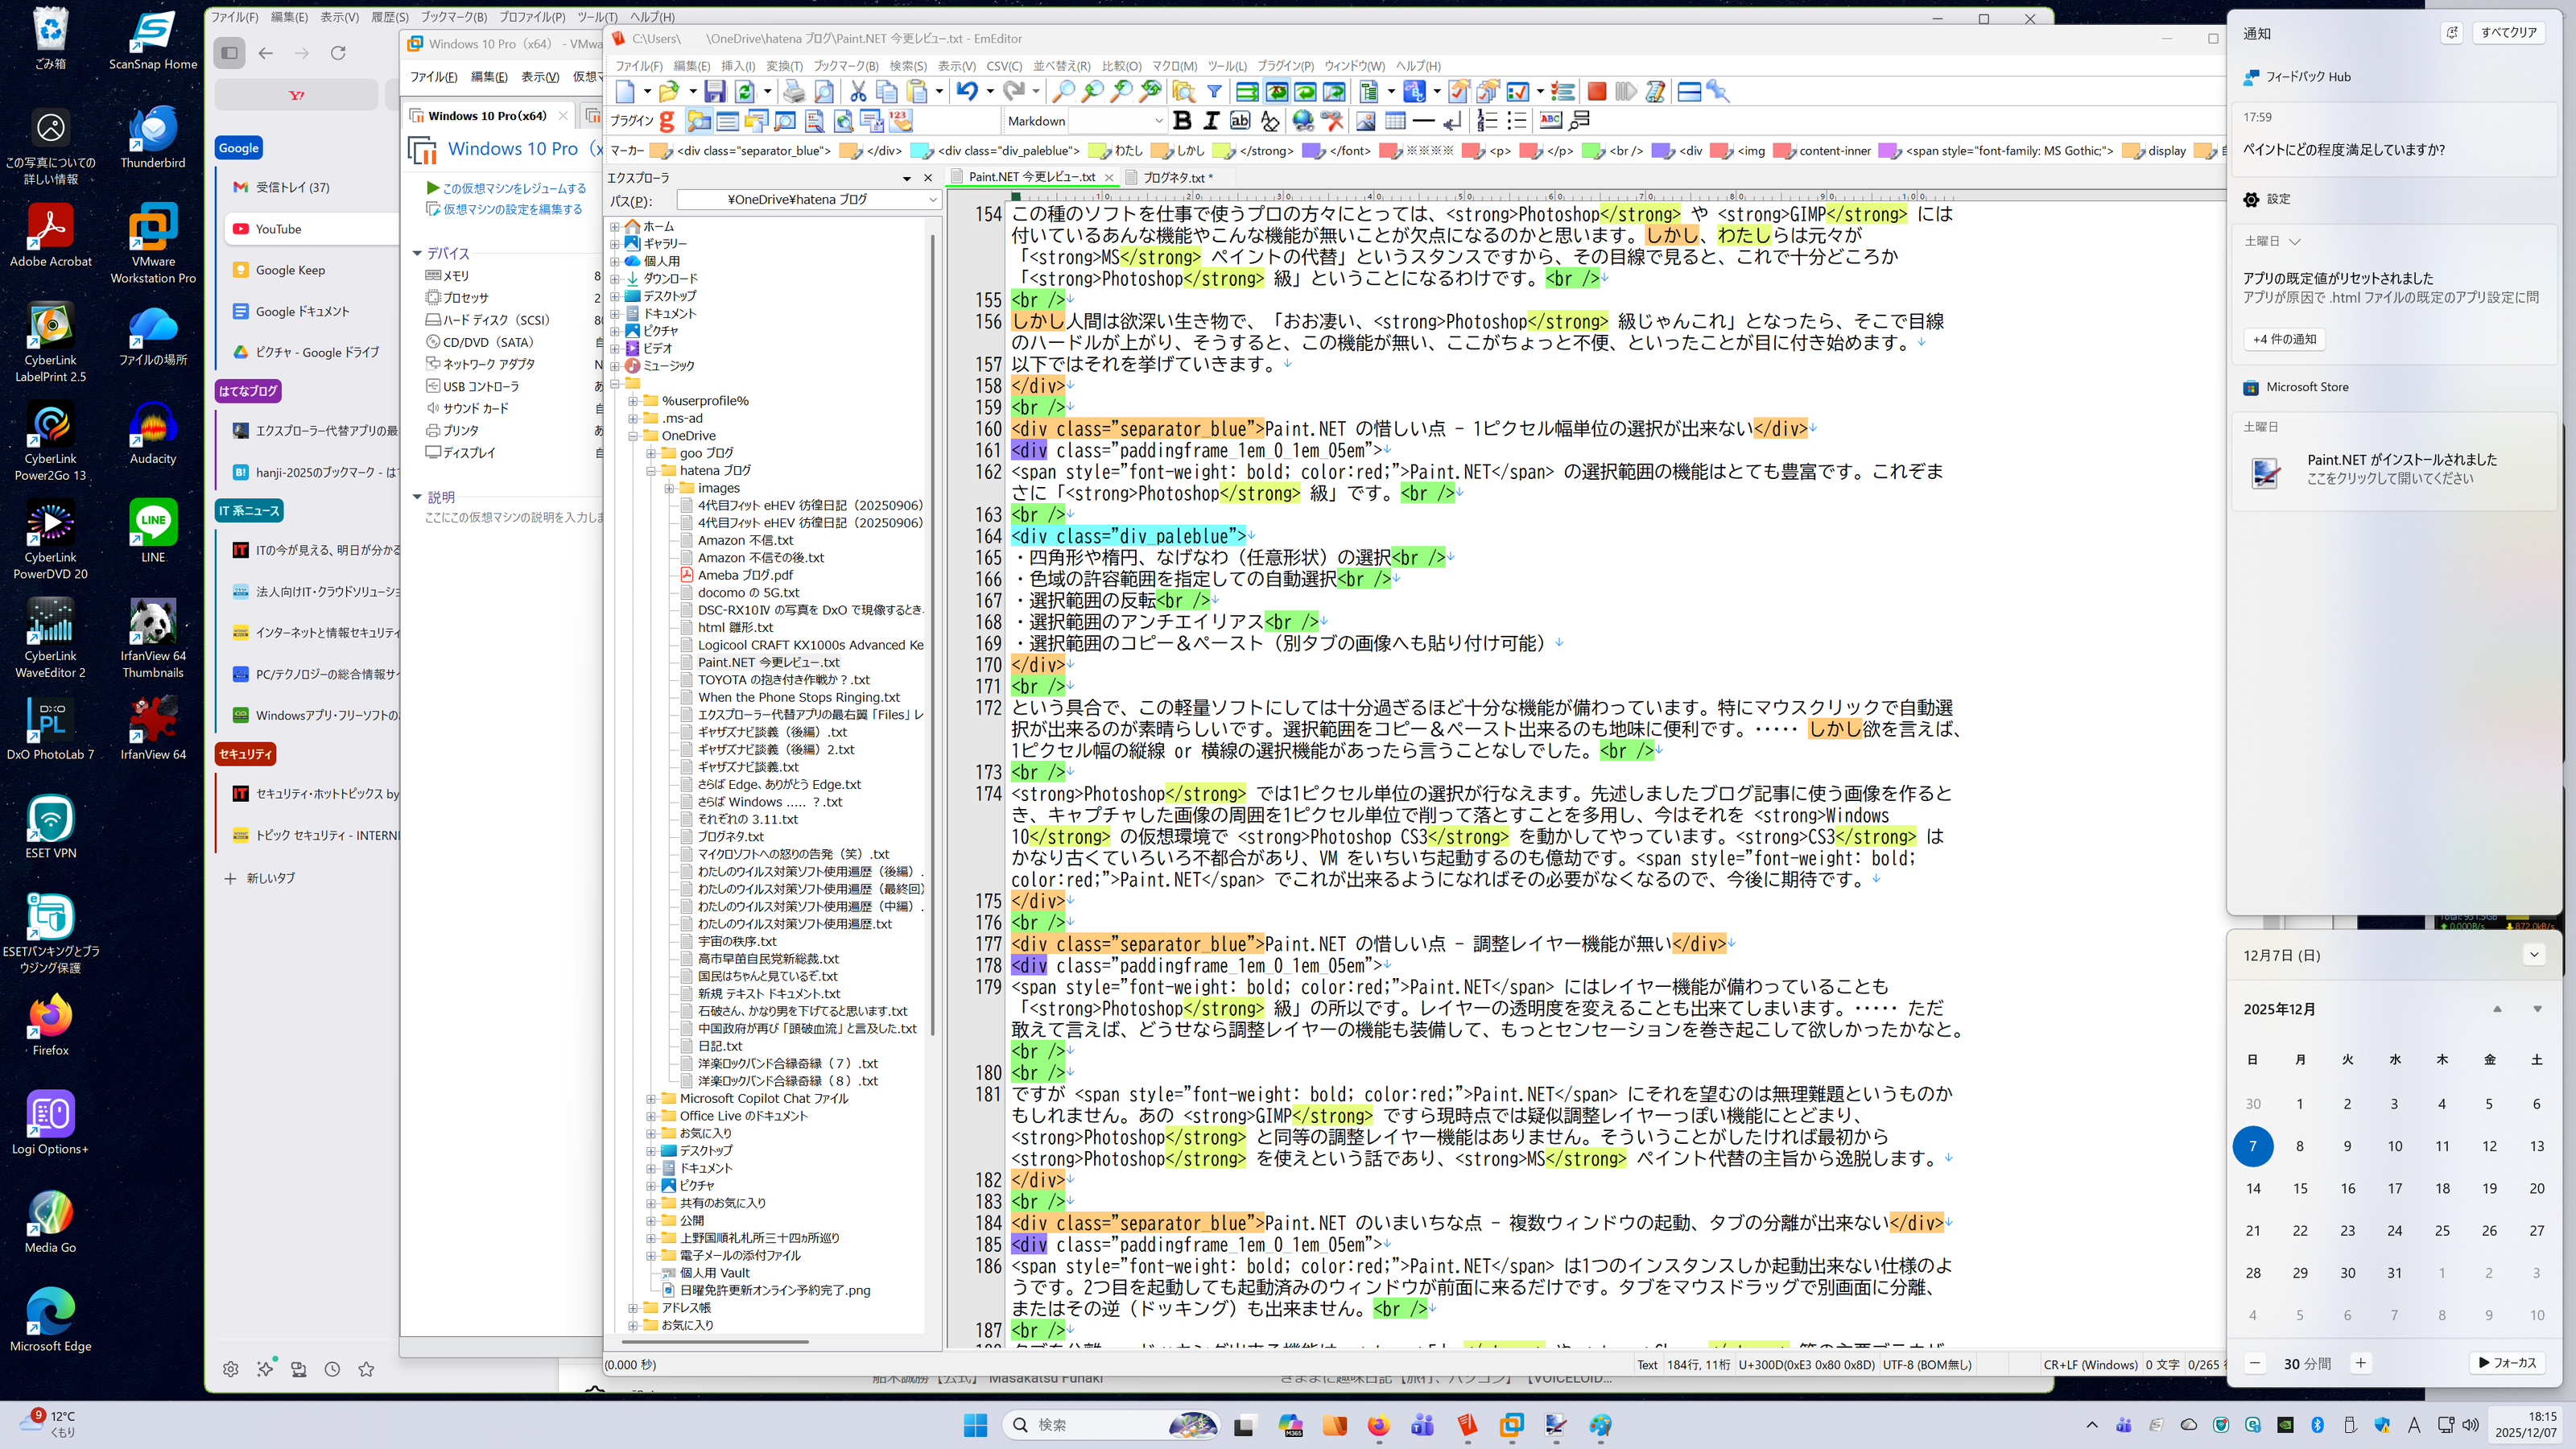Image resolution: width=2576 pixels, height=1449 pixels.
Task: Click the 'この仮想マシンをレジュームする' link
Action: [x=514, y=188]
